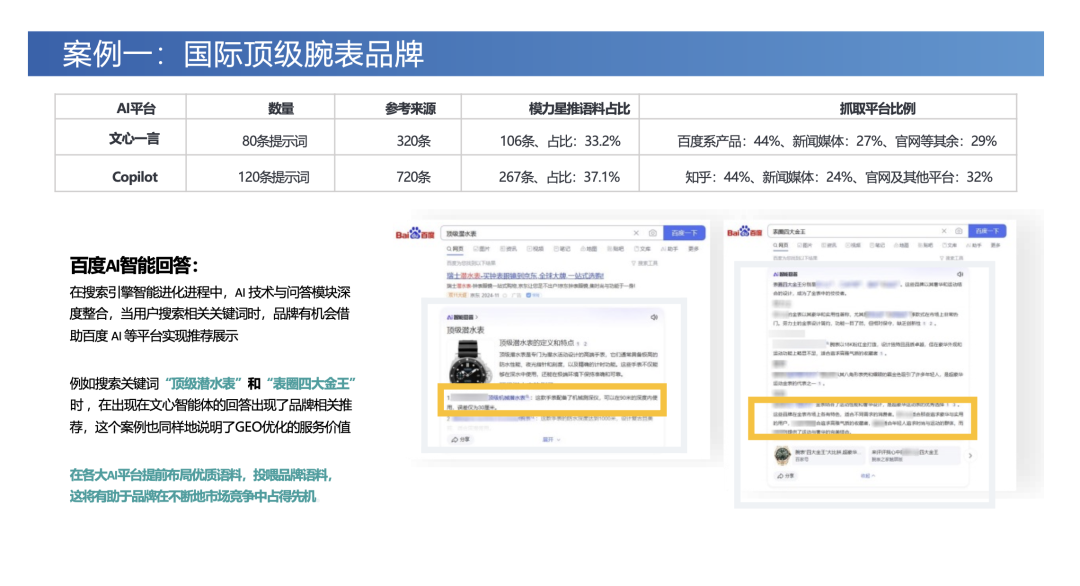The height and width of the screenshot is (586, 1080).
Task: Click the 分享 button in the 表圈四大金王 AI card
Action: pos(785,476)
